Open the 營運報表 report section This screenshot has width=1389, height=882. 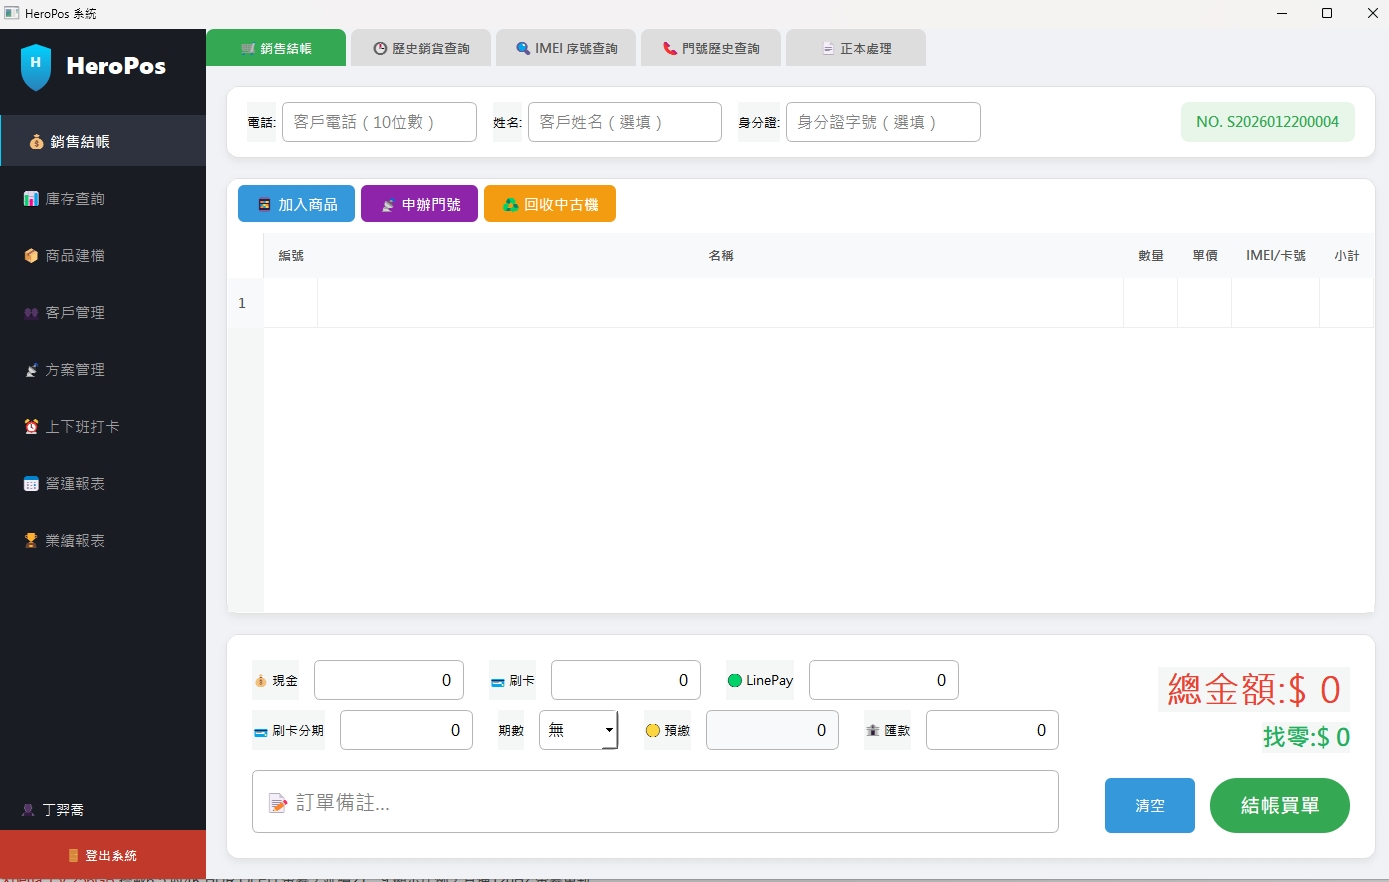75,483
